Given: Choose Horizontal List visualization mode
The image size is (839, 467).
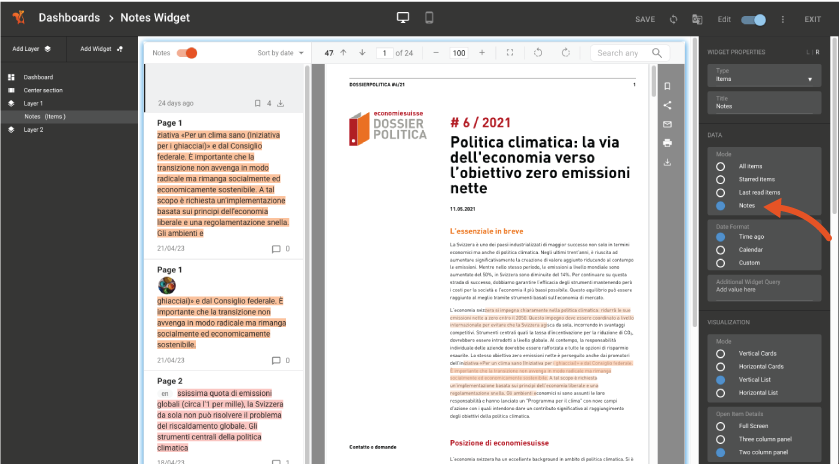Looking at the screenshot, I should 721,393.
